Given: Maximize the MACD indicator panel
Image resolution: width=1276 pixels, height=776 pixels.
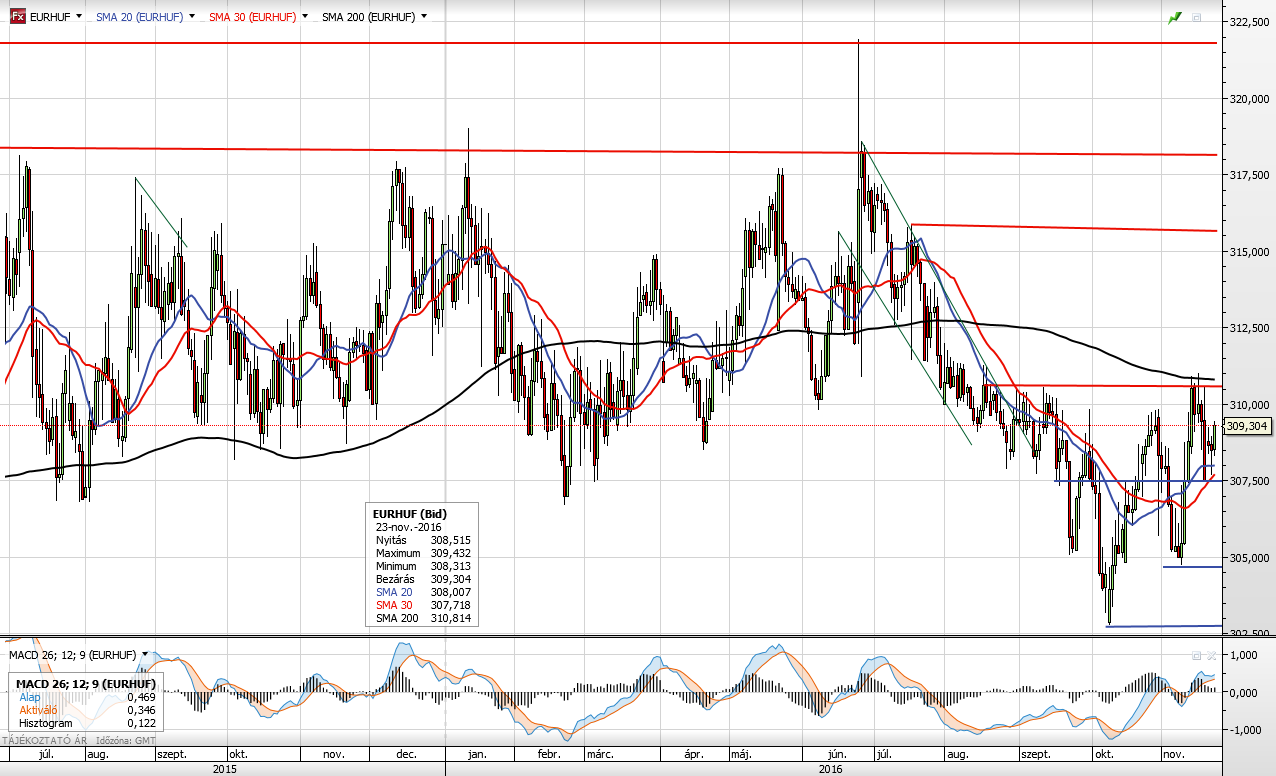Looking at the screenshot, I should [x=1196, y=655].
